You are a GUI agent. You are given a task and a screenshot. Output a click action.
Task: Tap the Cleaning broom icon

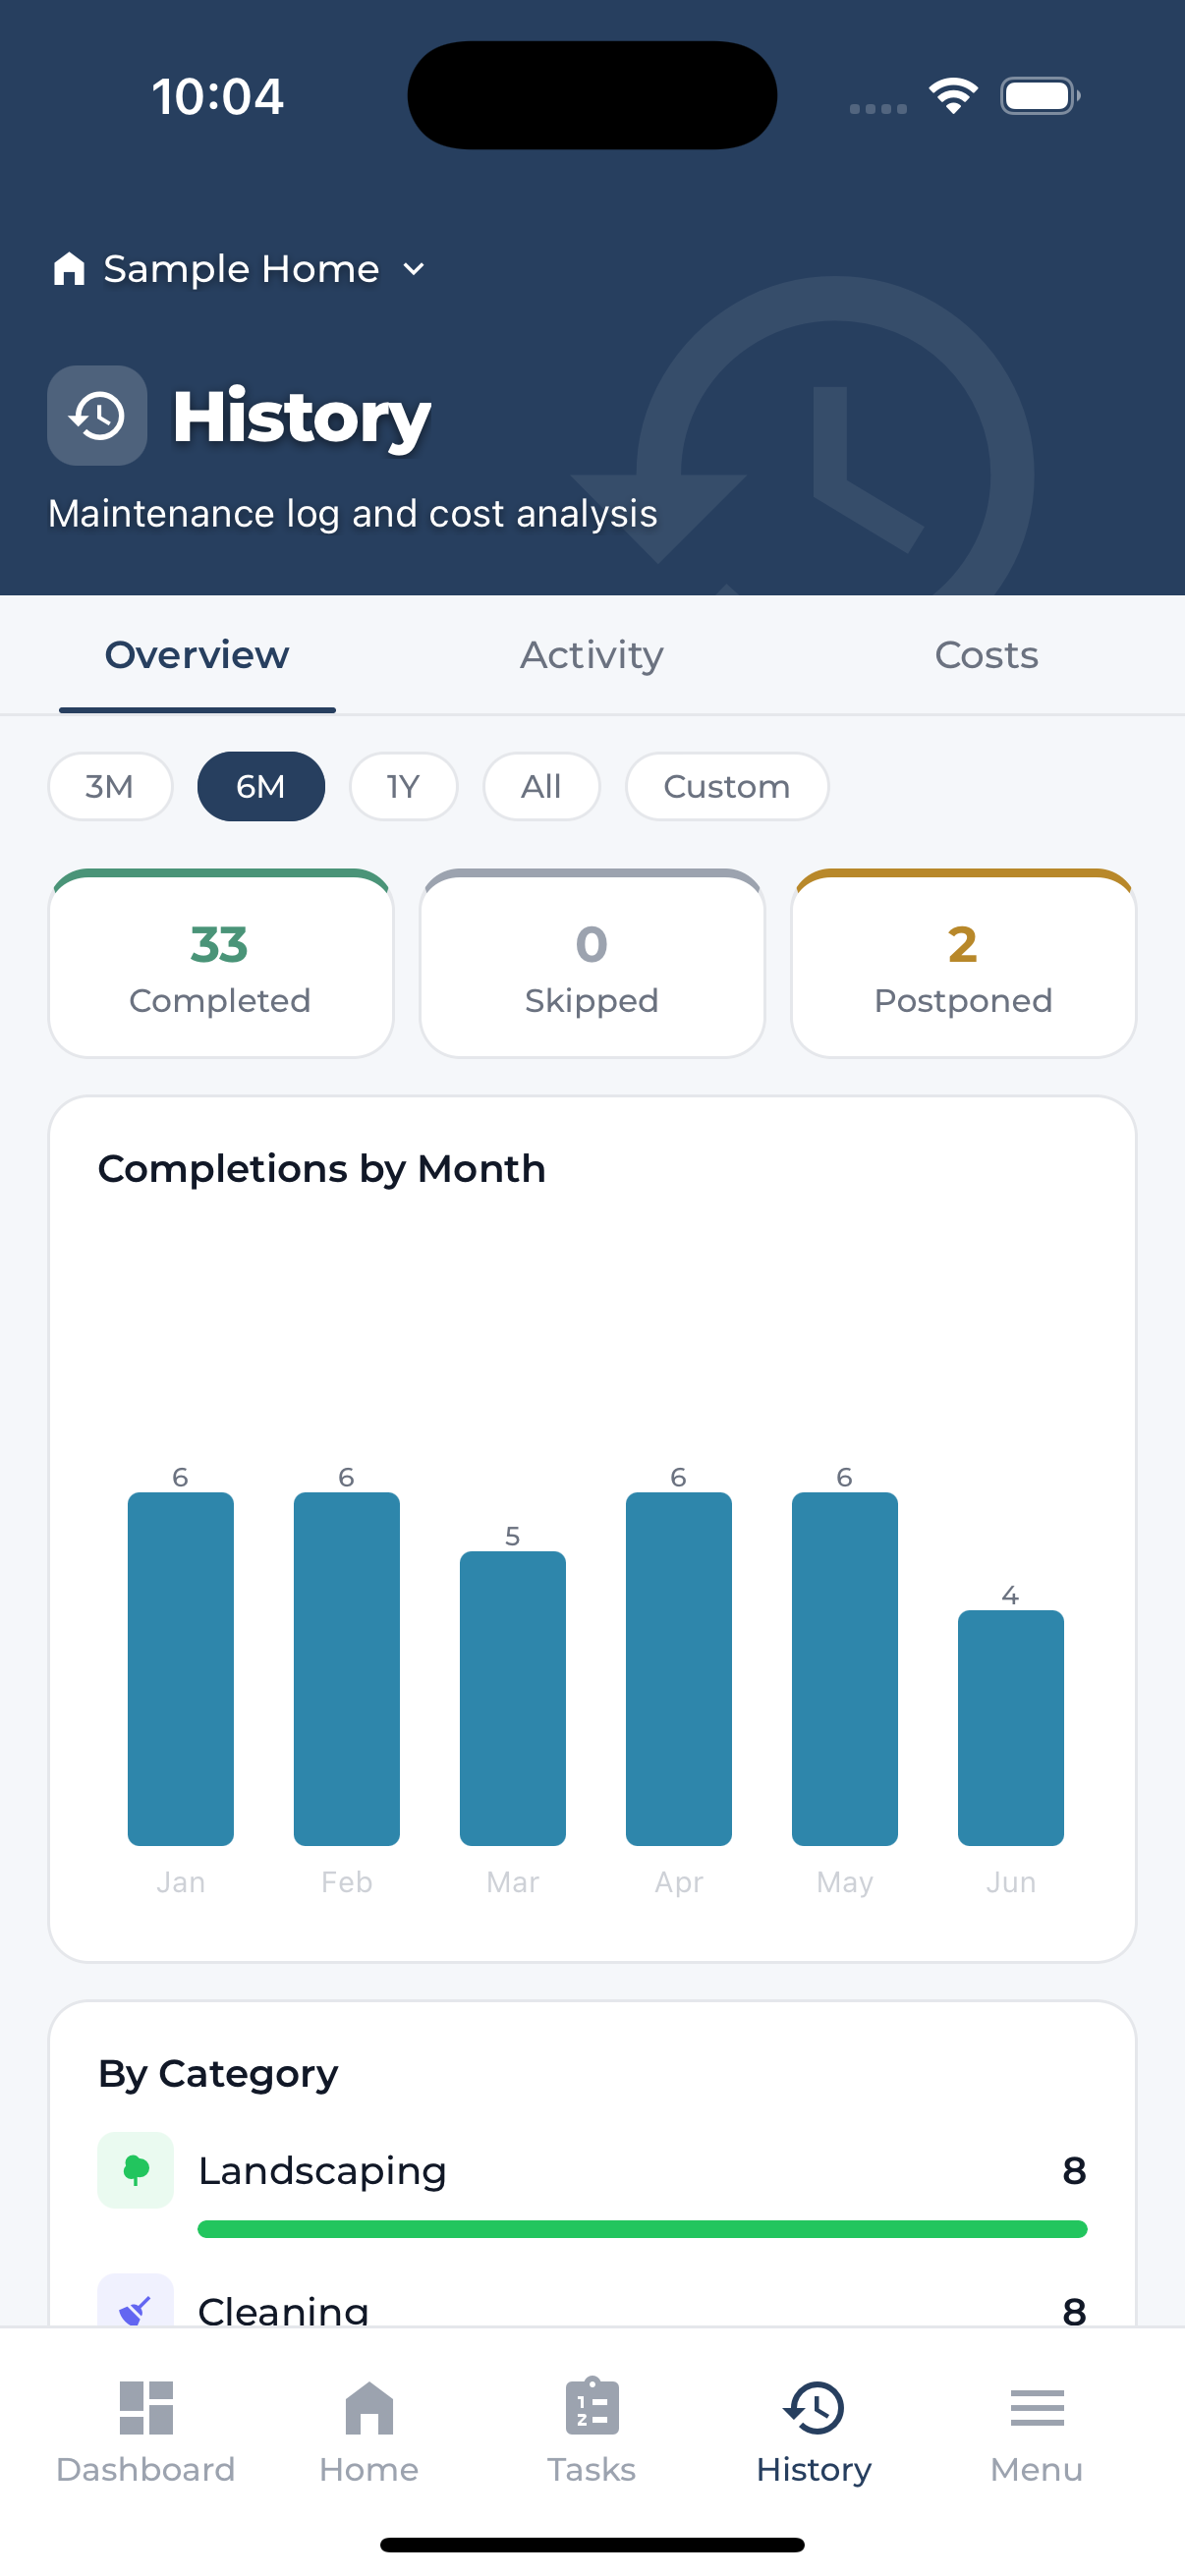click(135, 2306)
